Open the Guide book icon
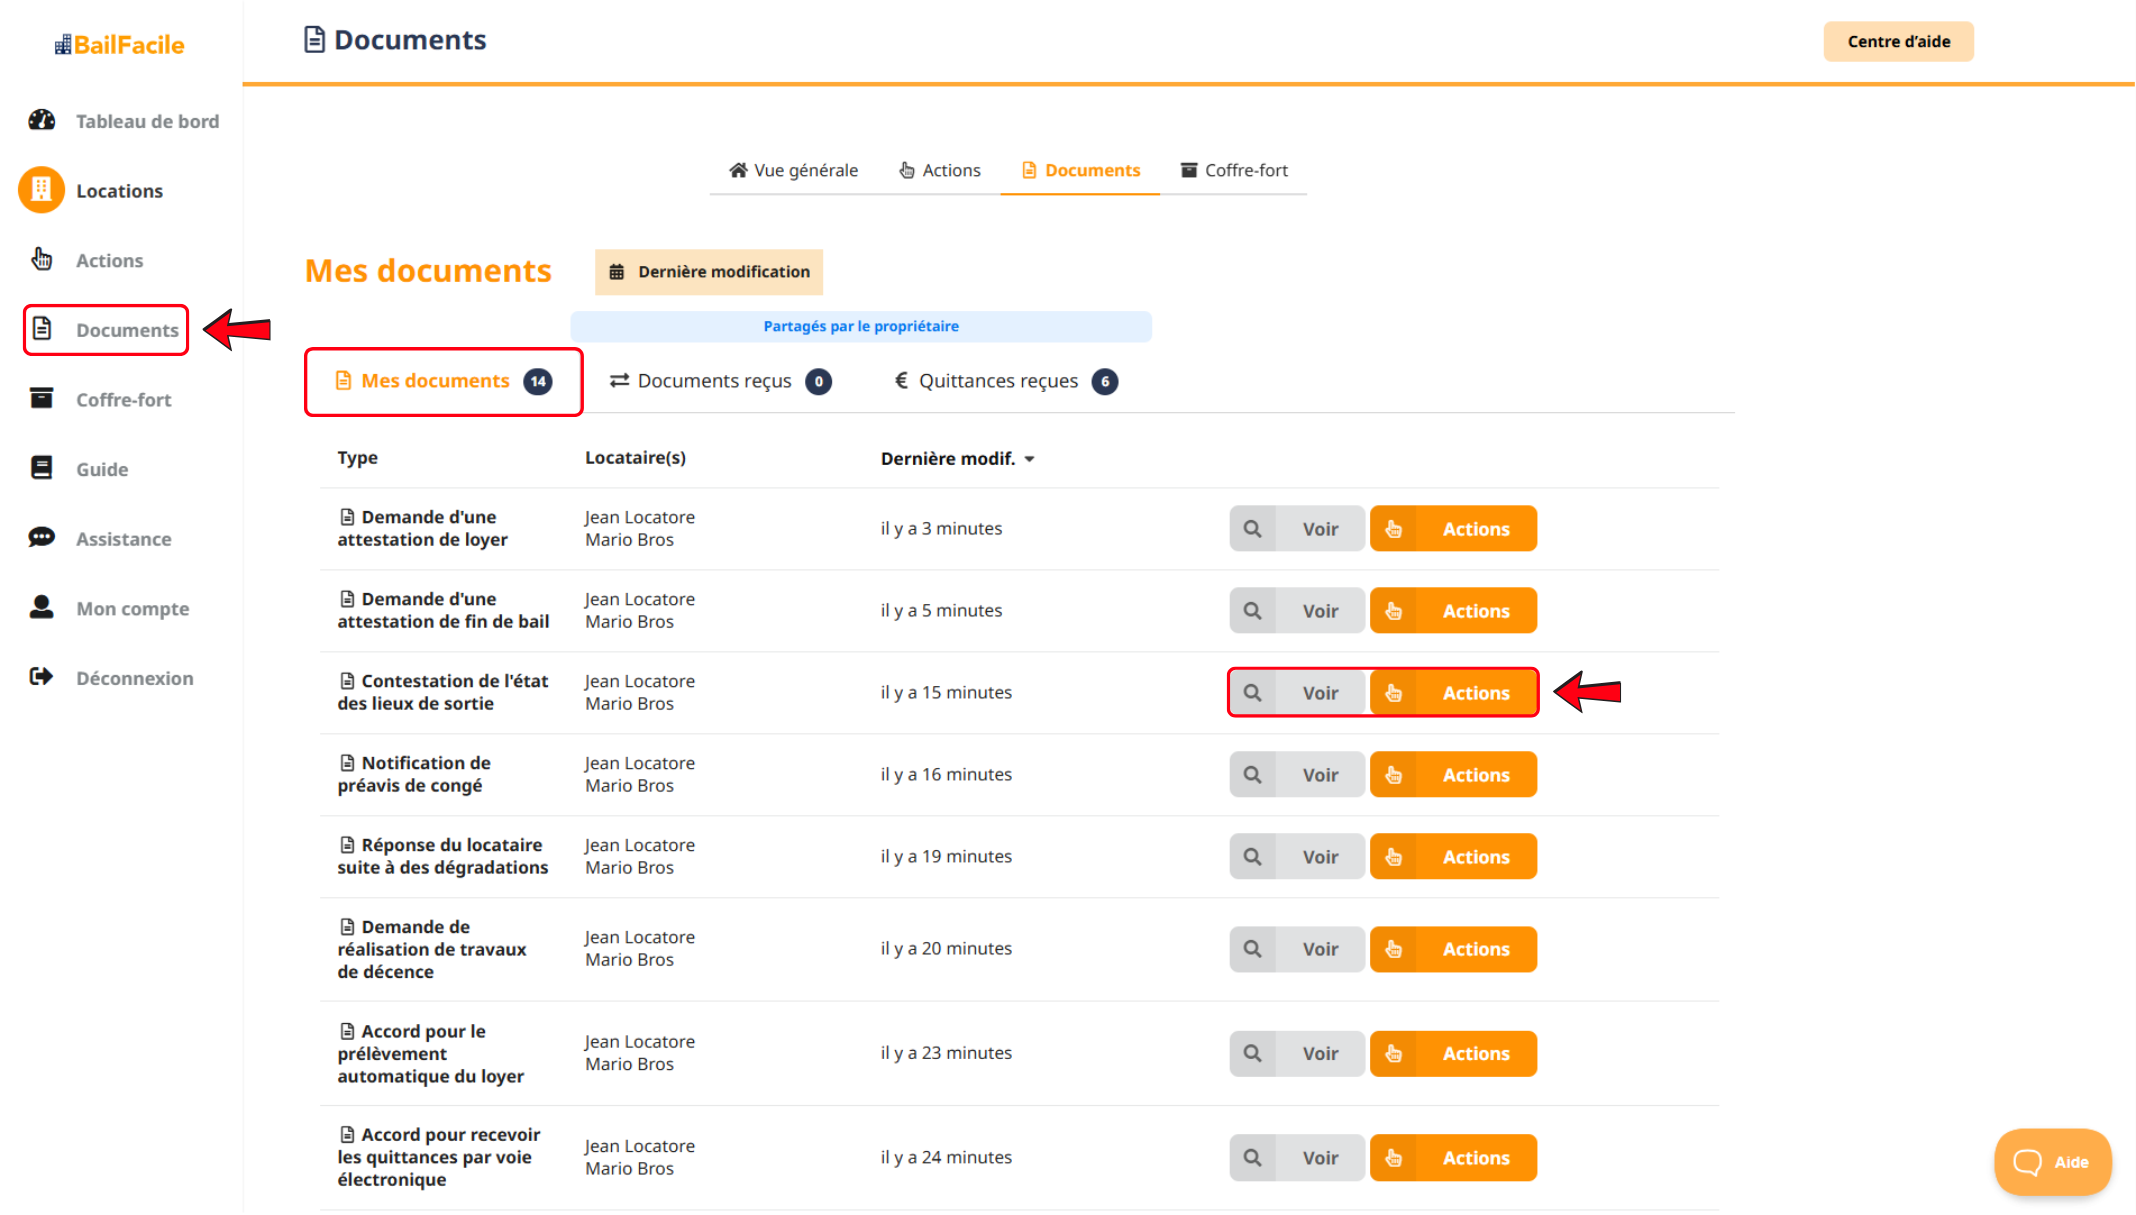Screen dimensions: 2136x1215 (42, 468)
